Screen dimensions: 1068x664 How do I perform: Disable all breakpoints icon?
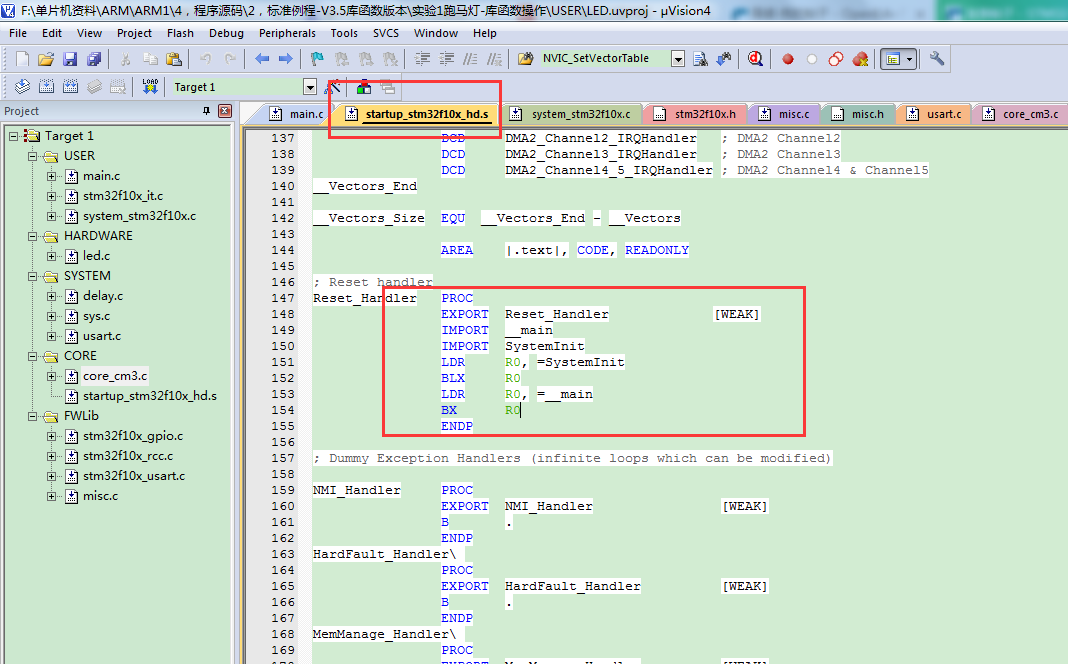[836, 59]
